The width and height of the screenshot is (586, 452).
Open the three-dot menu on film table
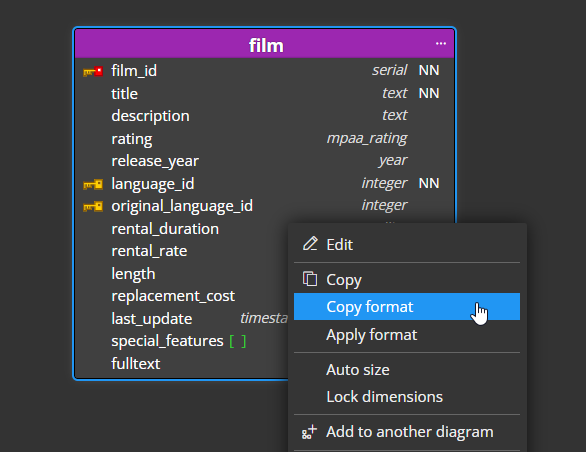click(x=441, y=44)
